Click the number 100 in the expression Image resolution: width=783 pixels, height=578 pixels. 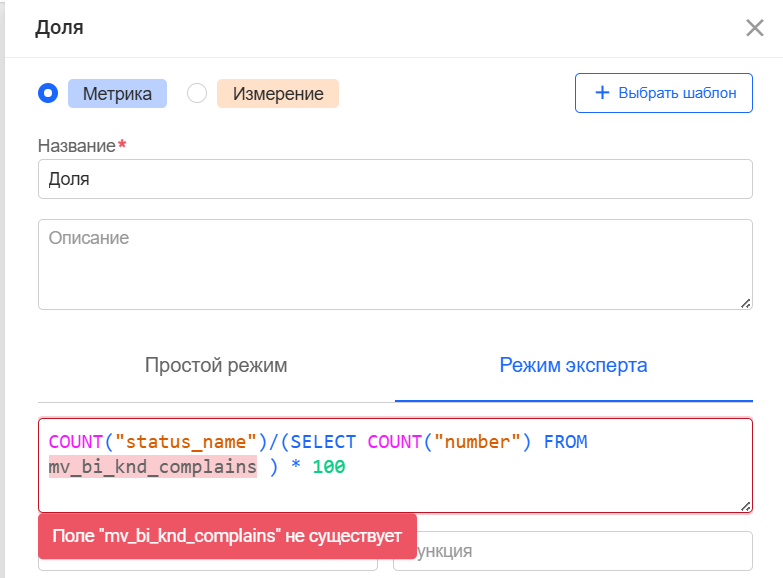[328, 467]
